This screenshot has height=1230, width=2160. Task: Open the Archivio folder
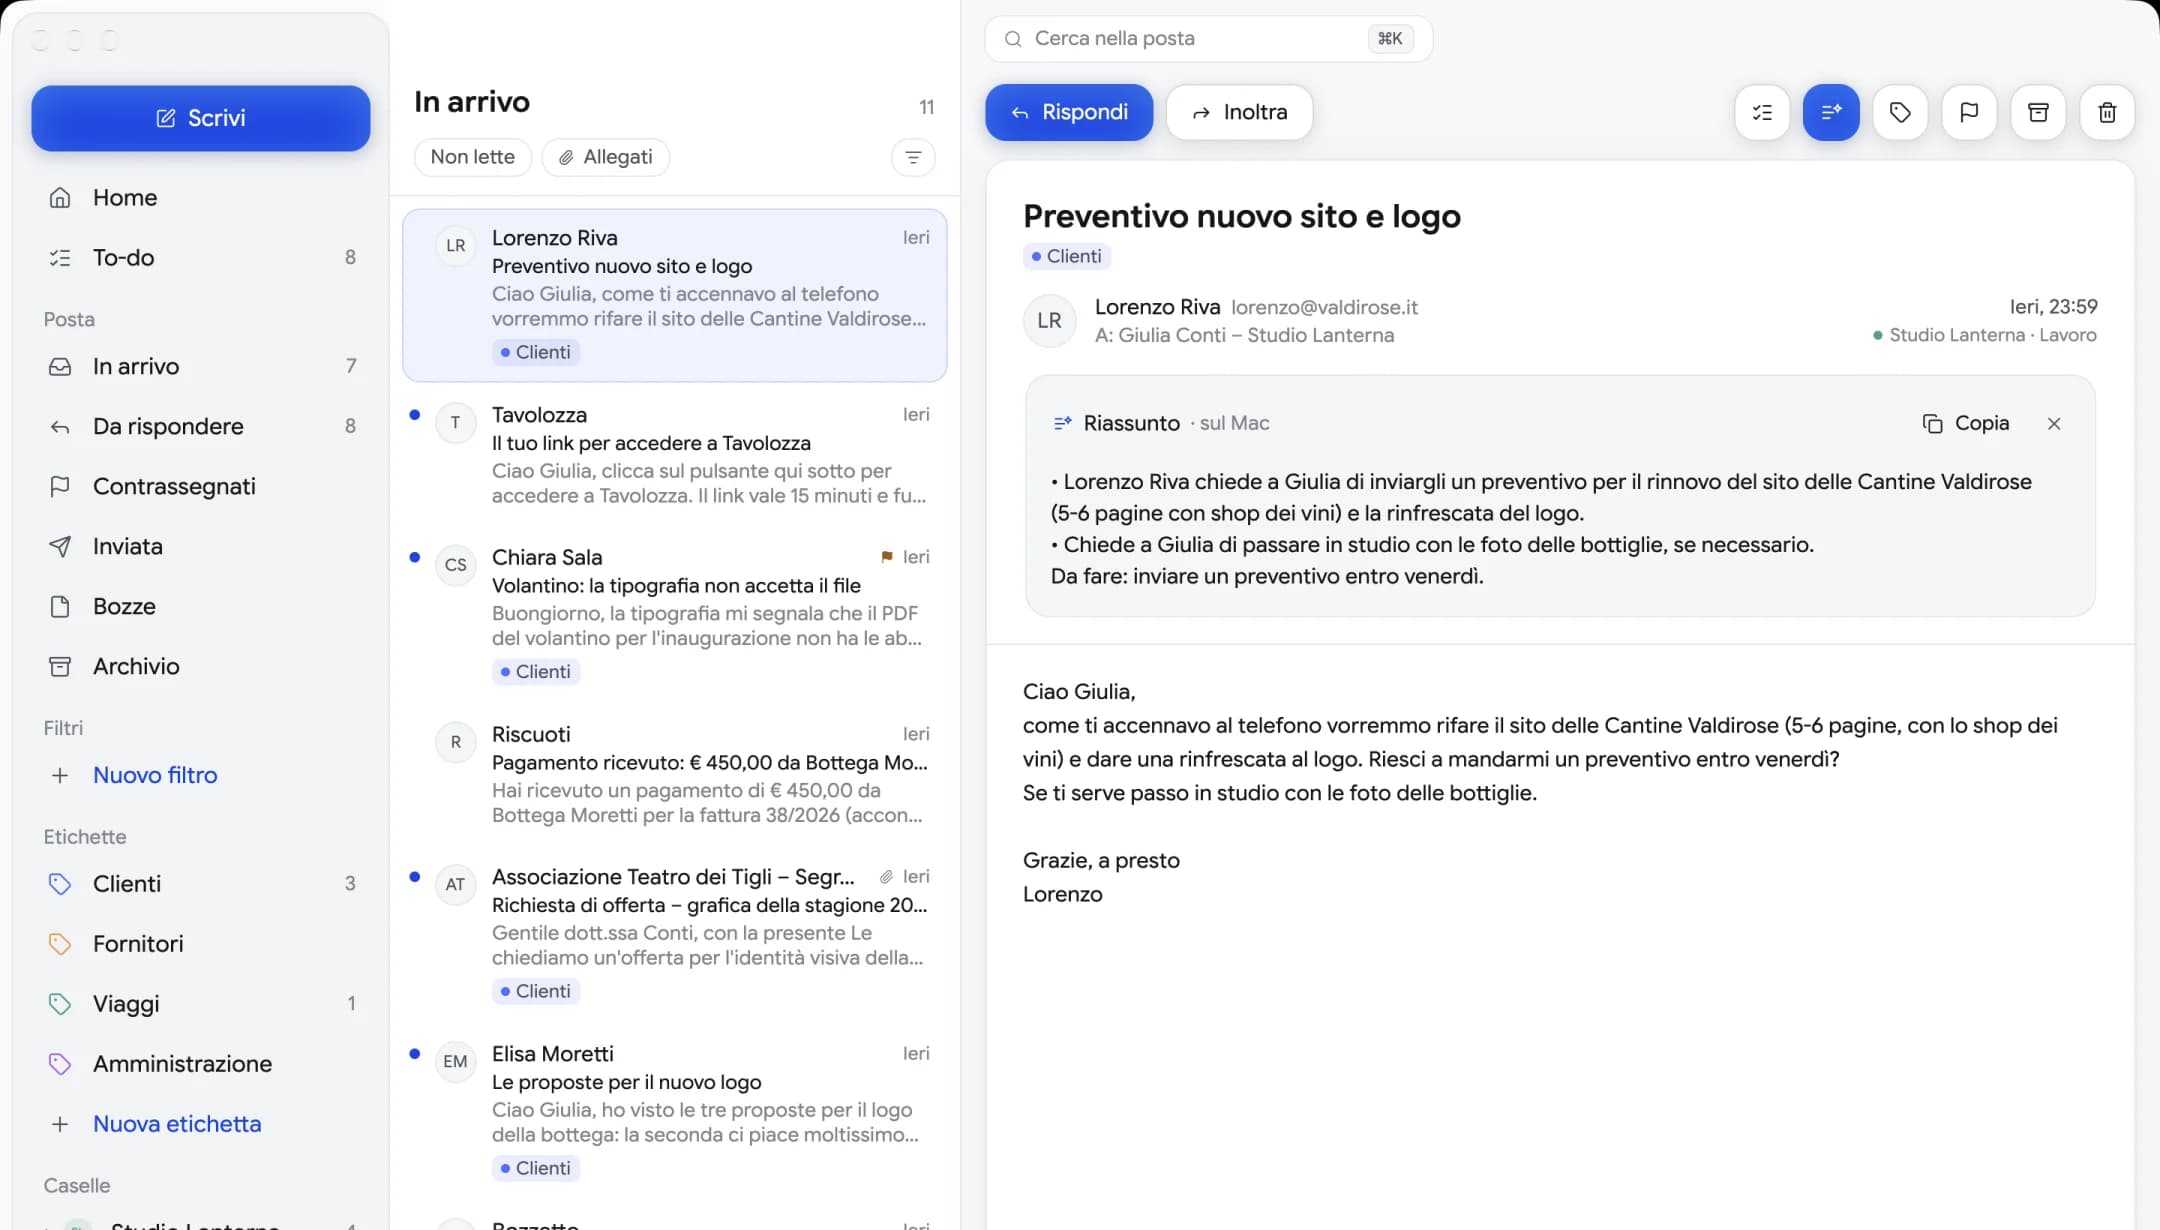(x=201, y=667)
